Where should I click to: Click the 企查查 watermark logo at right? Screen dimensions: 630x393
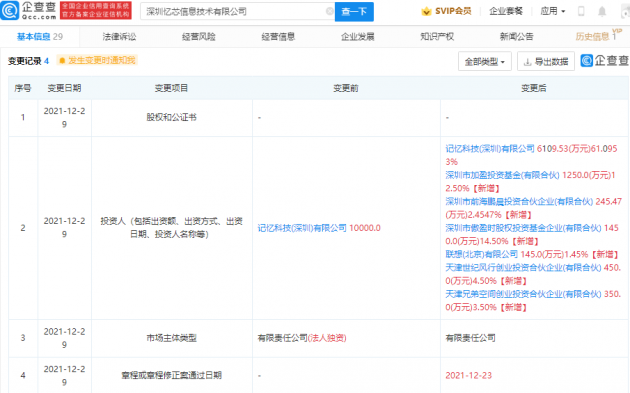(x=605, y=61)
